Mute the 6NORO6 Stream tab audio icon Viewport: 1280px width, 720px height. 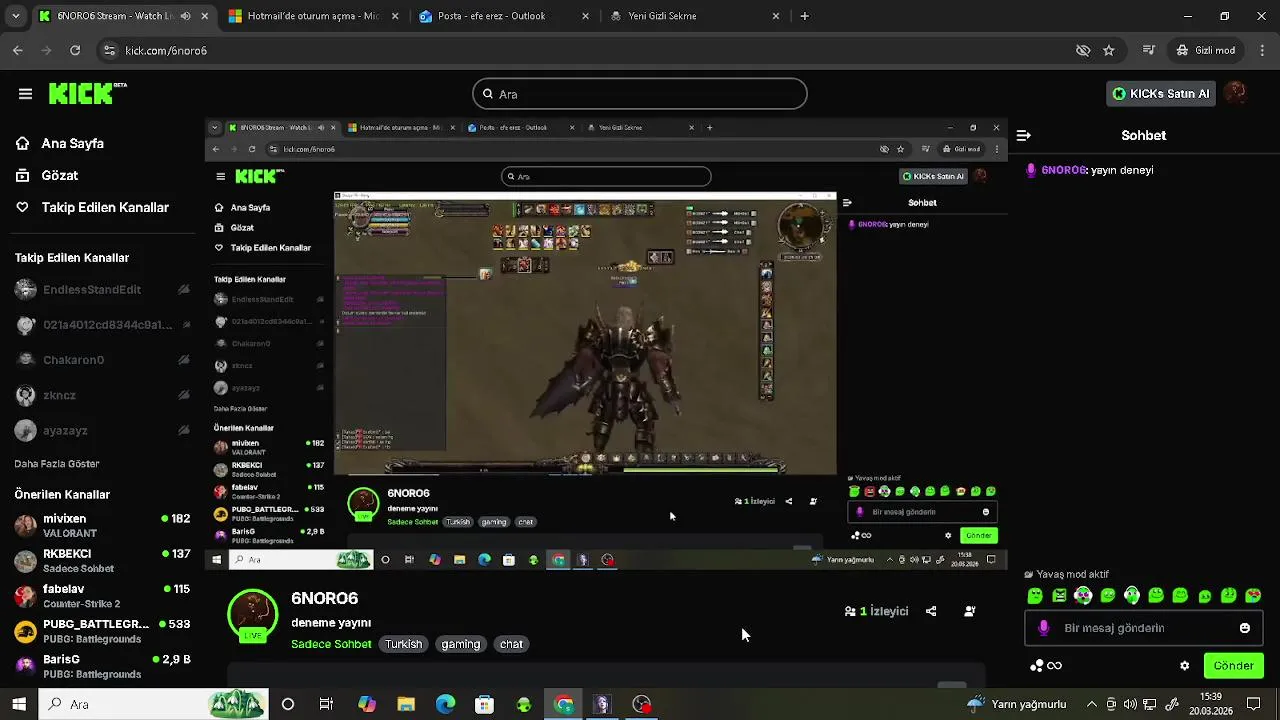(185, 16)
